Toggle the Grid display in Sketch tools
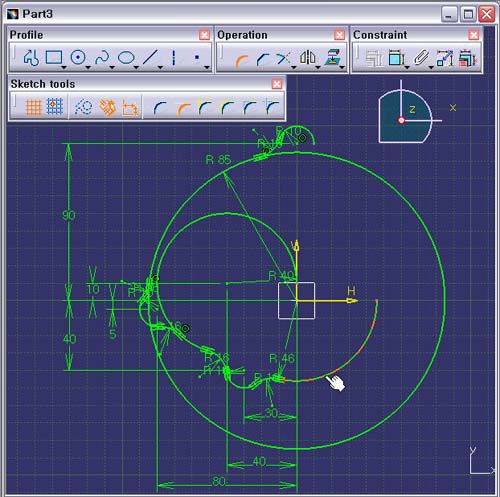500x497 pixels. pos(33,107)
